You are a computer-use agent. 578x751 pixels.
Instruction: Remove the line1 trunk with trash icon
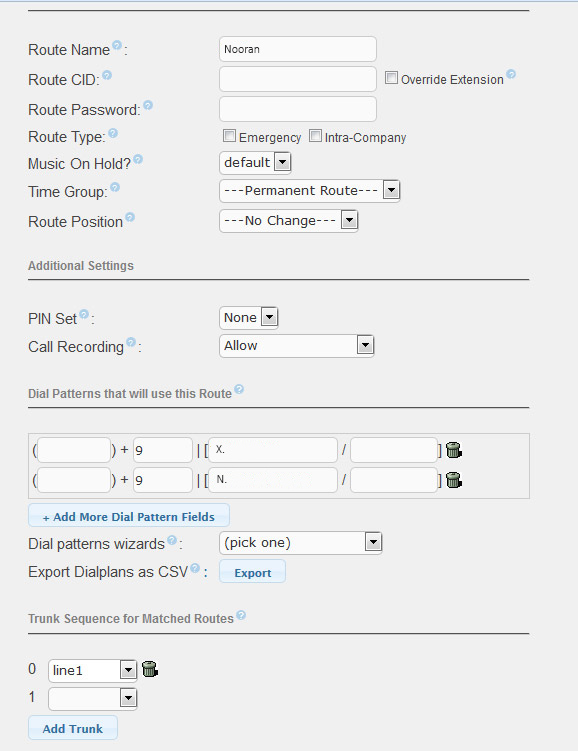pyautogui.click(x=150, y=669)
